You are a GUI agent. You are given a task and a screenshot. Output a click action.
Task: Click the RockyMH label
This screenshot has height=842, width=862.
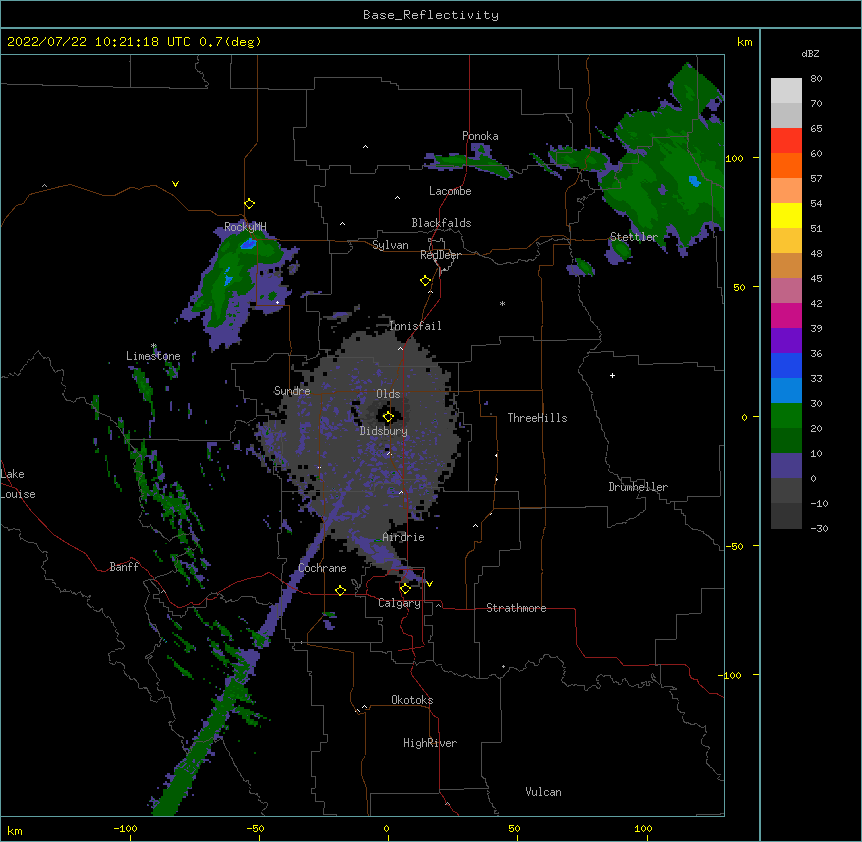245,226
